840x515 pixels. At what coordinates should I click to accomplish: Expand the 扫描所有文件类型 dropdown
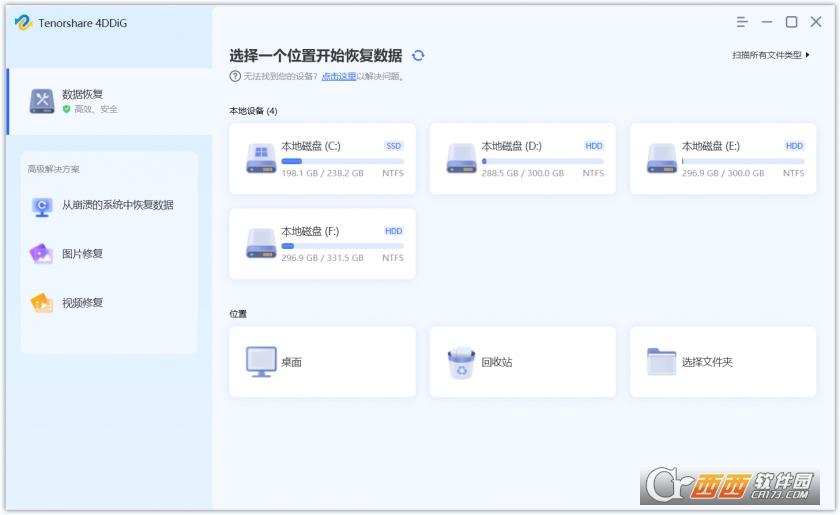click(770, 55)
